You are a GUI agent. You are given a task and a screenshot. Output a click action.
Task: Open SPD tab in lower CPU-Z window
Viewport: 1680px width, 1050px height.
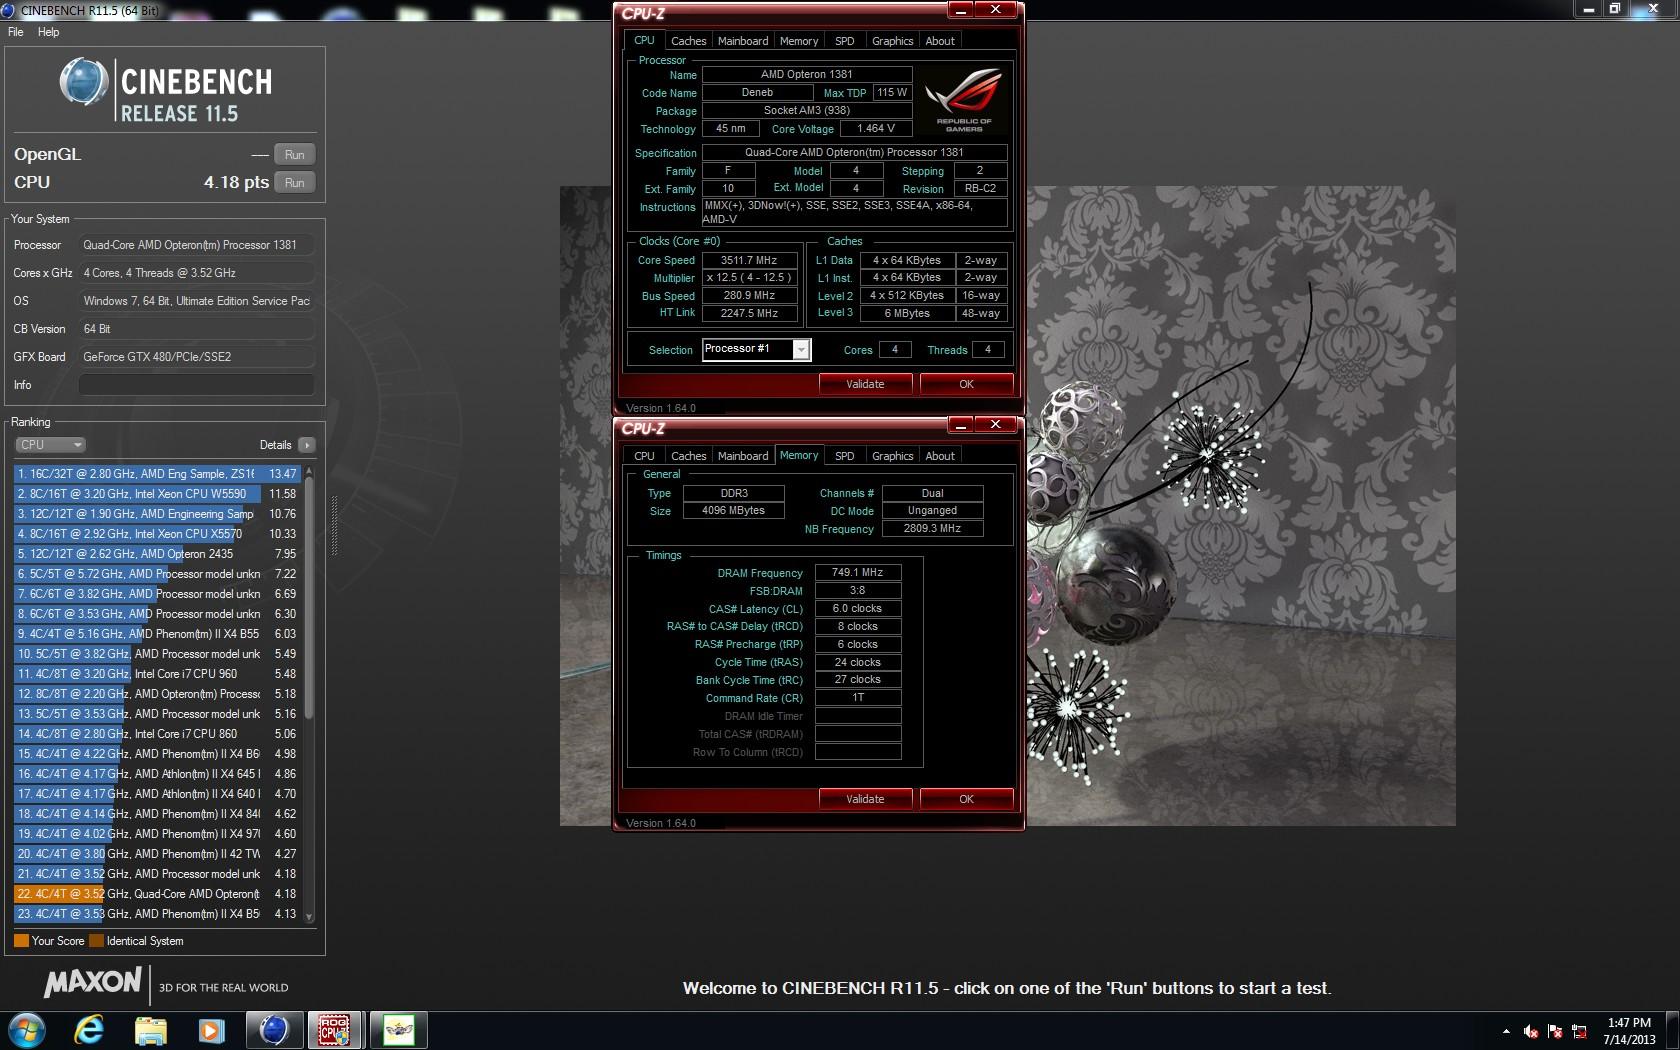[x=845, y=456]
